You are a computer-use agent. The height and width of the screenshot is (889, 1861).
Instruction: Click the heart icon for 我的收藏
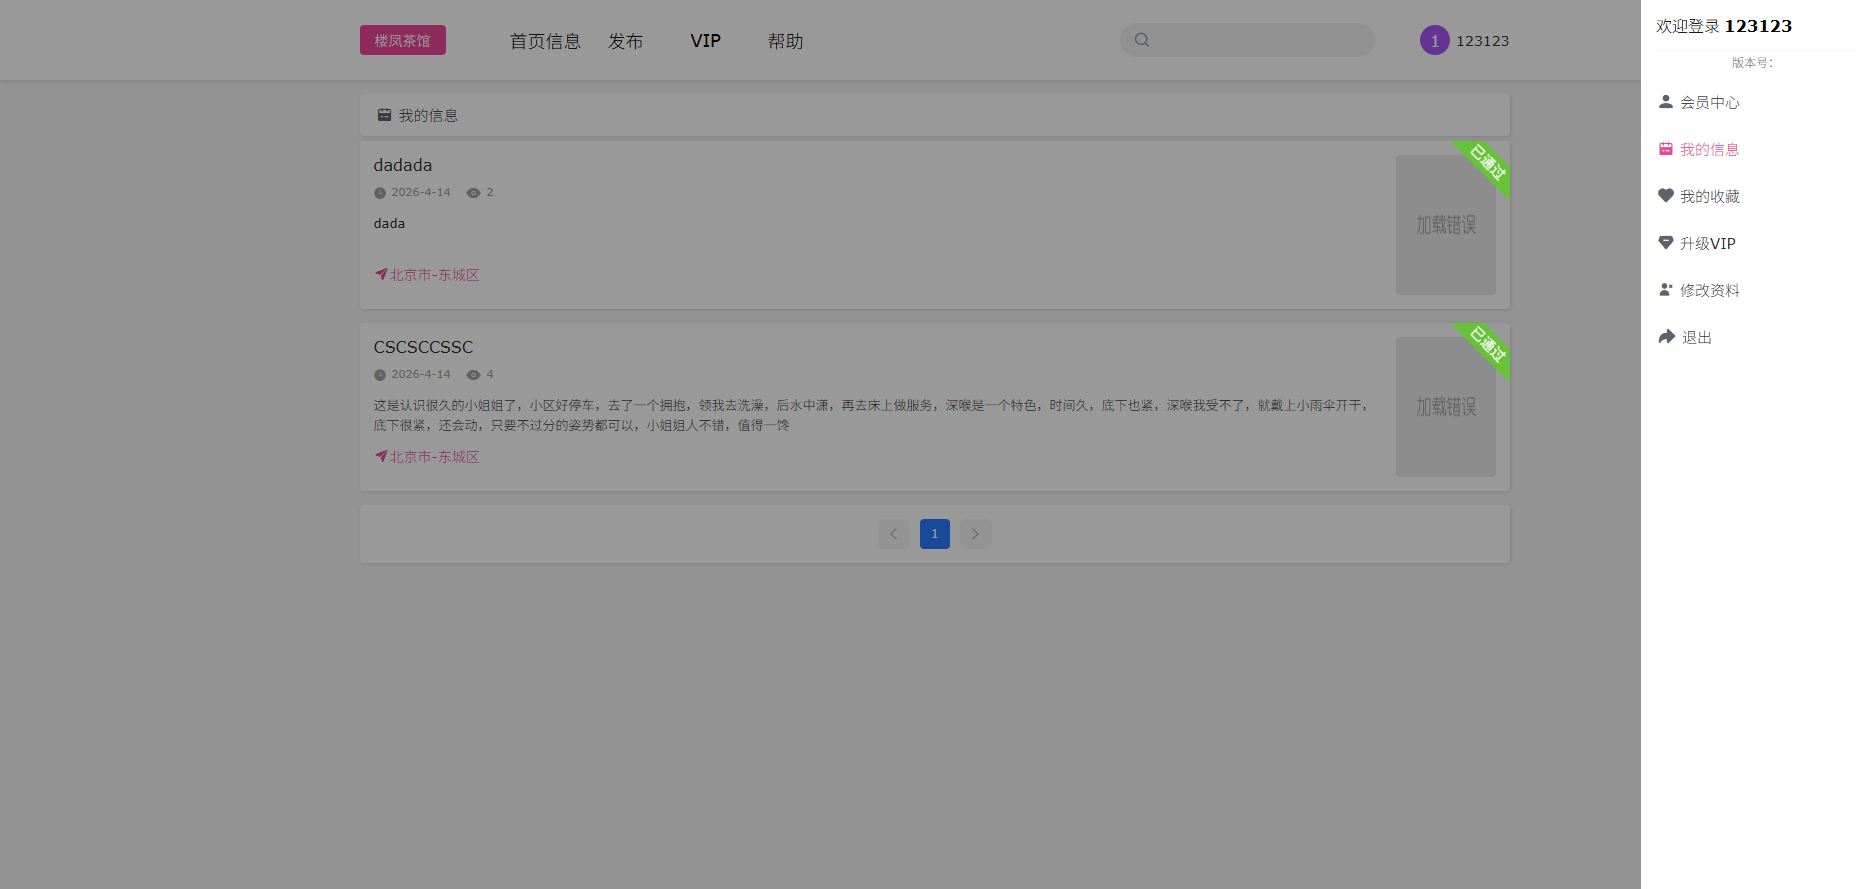[1666, 196]
